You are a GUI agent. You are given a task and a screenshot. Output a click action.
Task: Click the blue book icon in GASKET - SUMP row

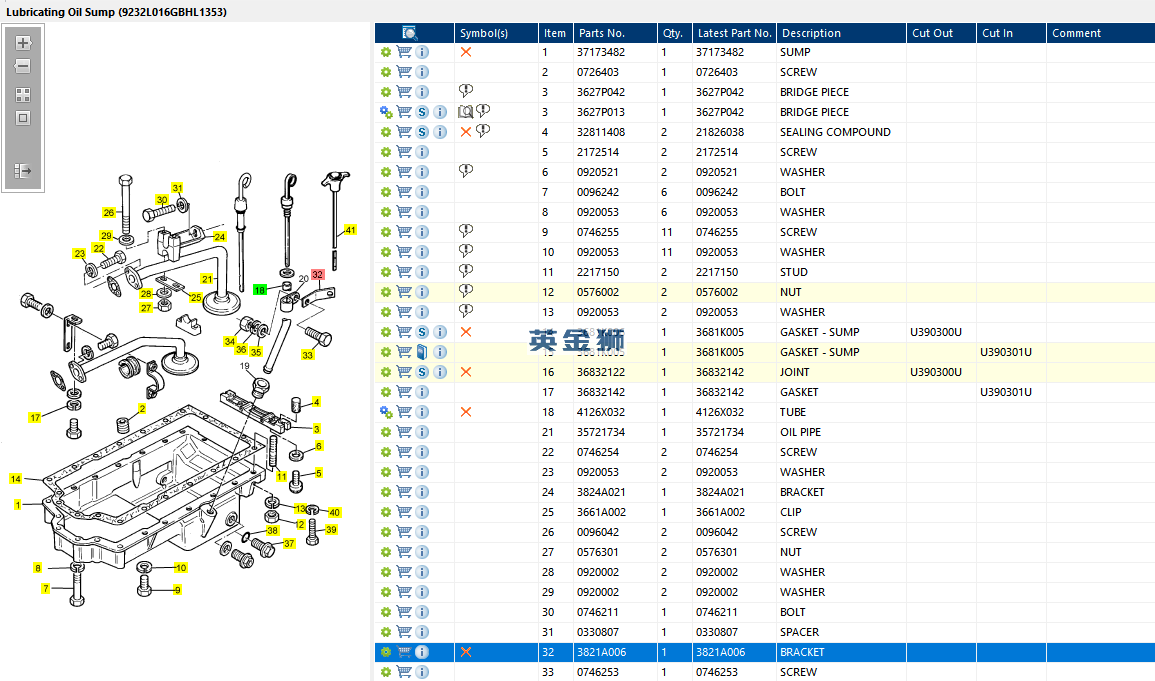click(422, 352)
